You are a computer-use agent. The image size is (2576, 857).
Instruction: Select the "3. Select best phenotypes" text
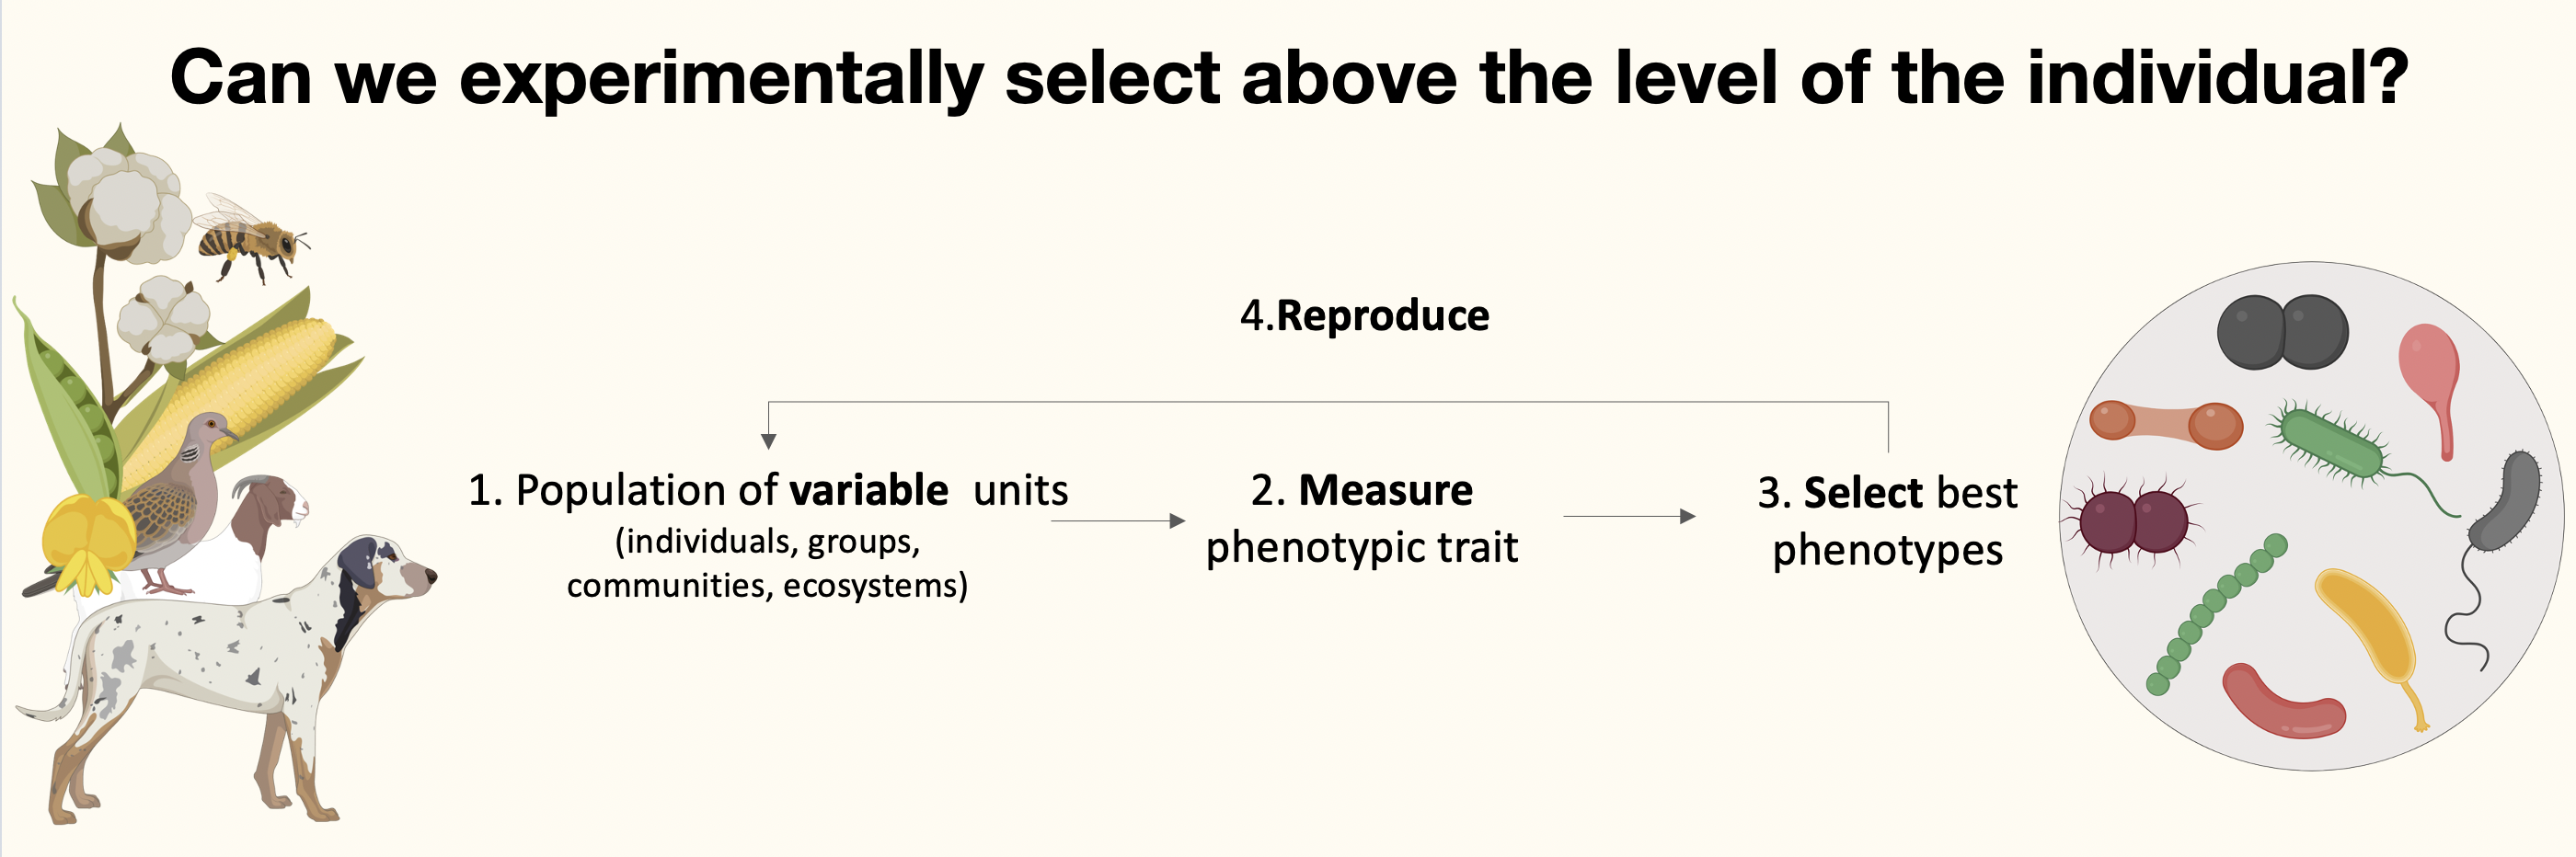(x=1887, y=521)
